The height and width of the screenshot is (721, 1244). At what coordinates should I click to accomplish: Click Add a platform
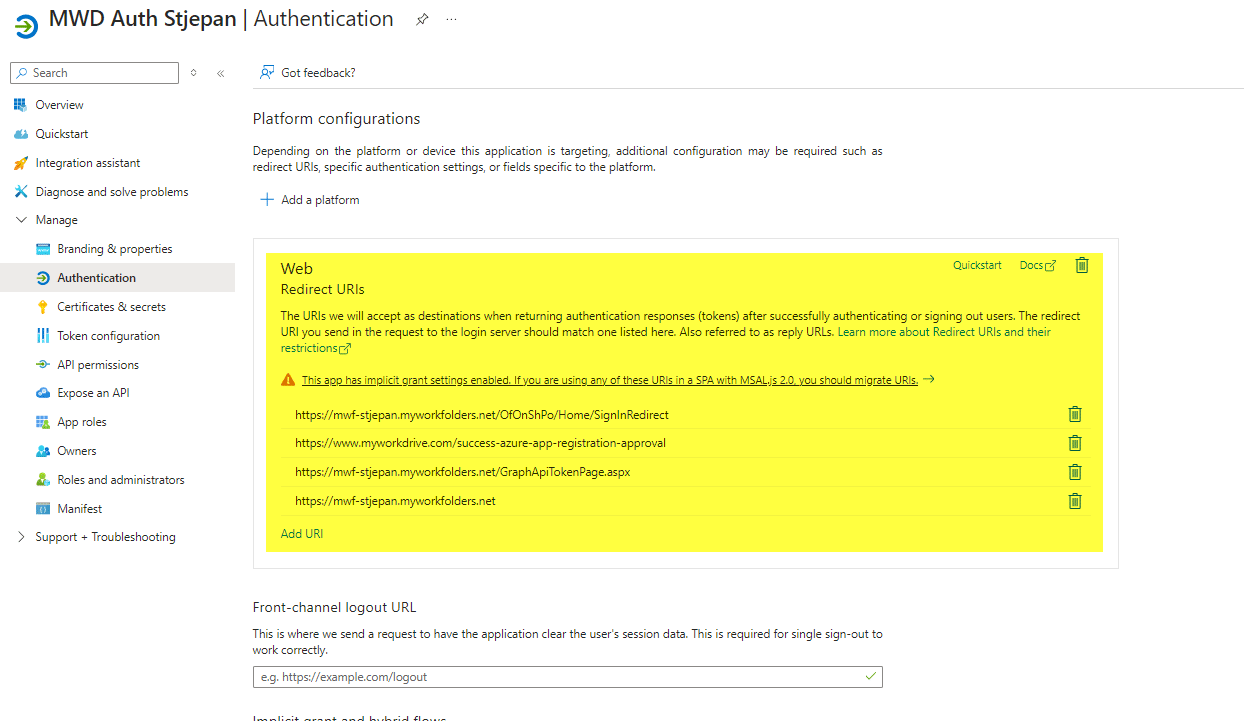310,200
